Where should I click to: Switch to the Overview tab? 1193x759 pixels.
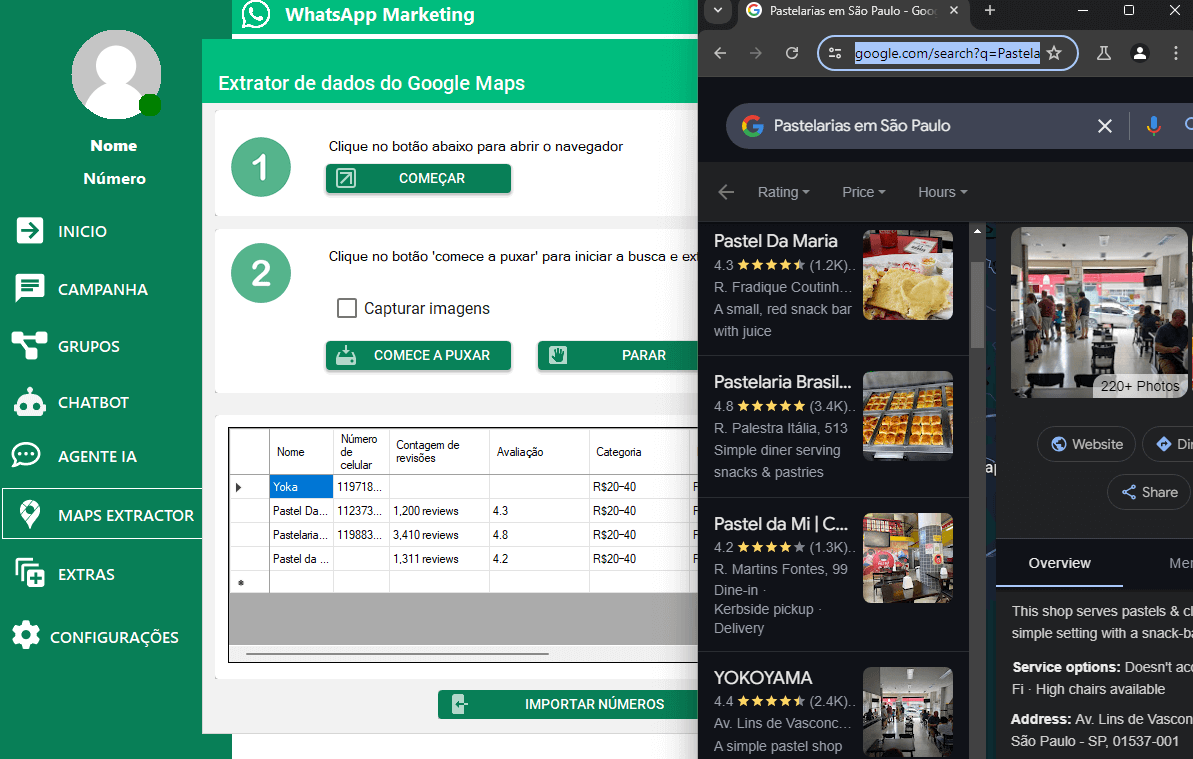click(1059, 563)
